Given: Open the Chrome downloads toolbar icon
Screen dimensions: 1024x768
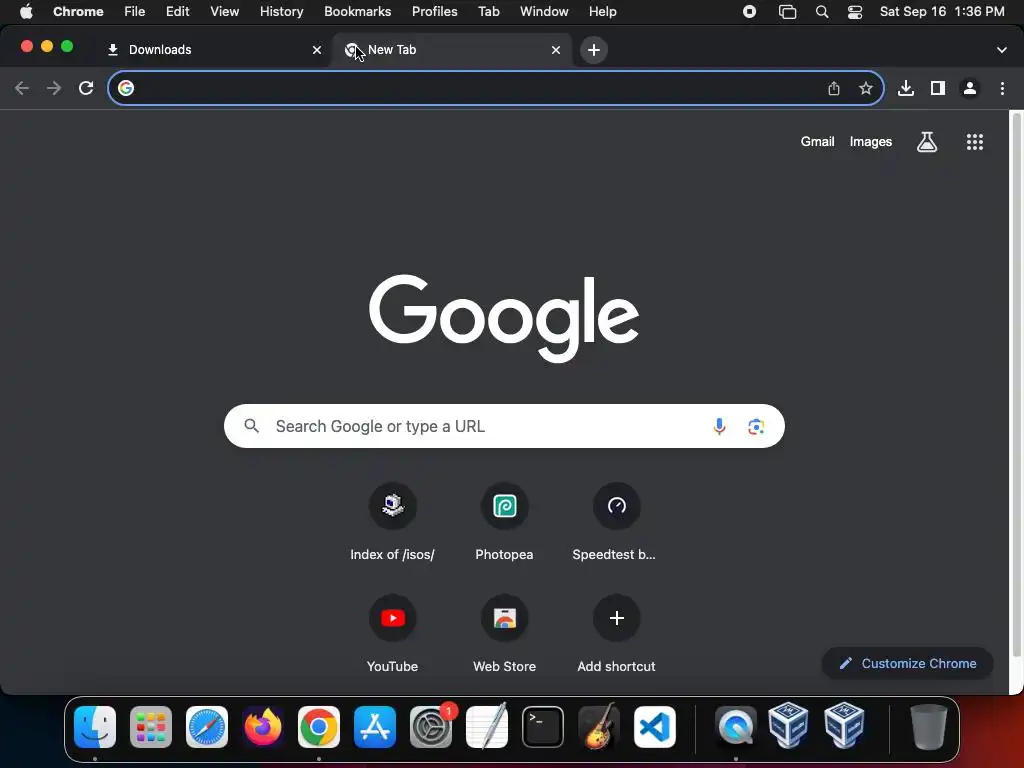Looking at the screenshot, I should tap(906, 88).
